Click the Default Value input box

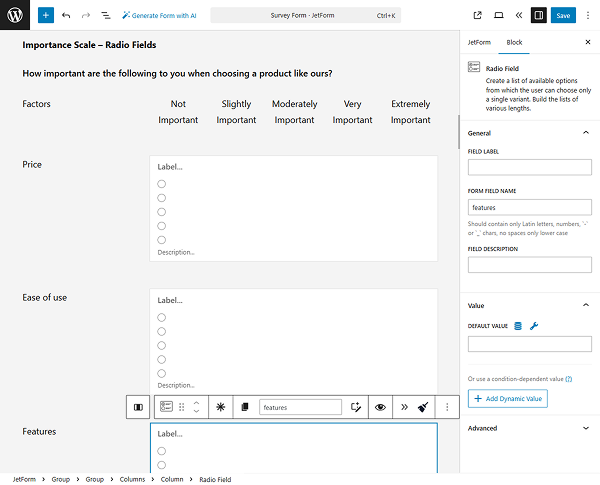[530, 344]
